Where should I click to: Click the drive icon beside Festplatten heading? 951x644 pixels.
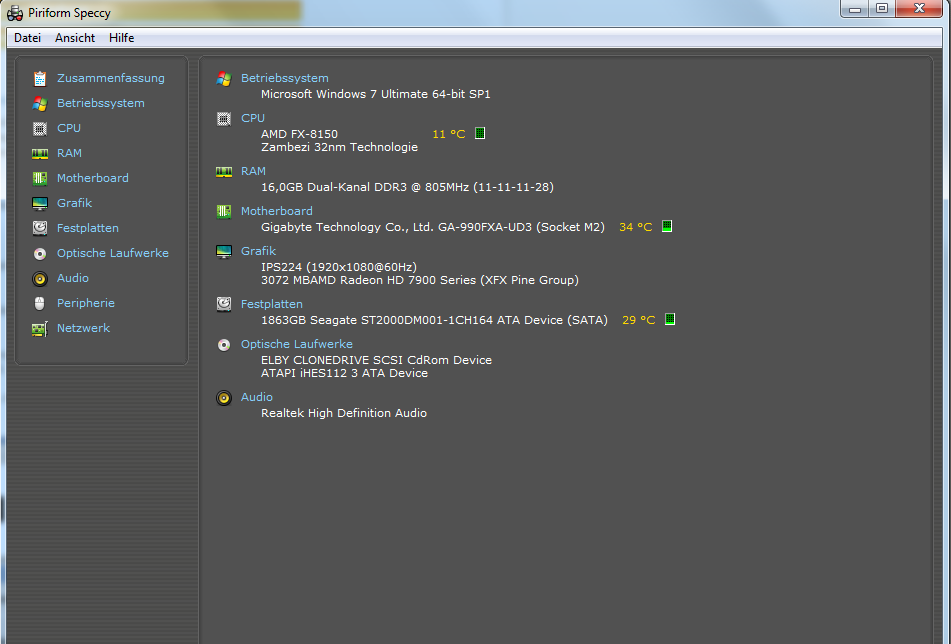(224, 304)
